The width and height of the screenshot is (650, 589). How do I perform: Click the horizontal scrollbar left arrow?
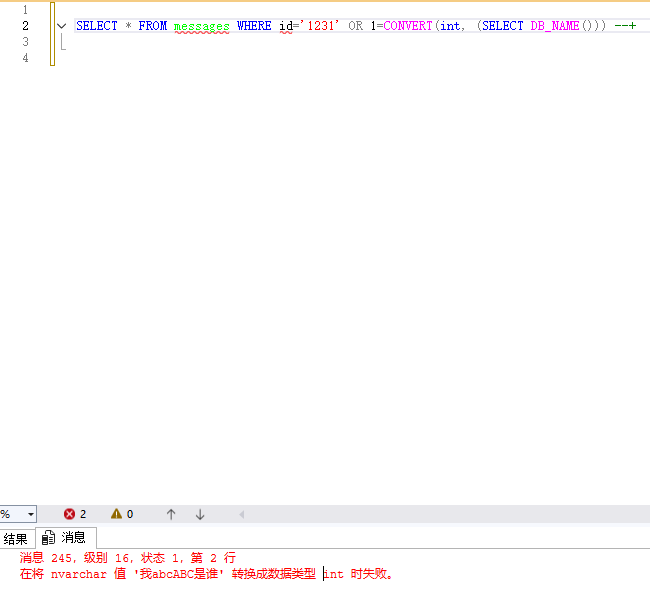pos(241,514)
